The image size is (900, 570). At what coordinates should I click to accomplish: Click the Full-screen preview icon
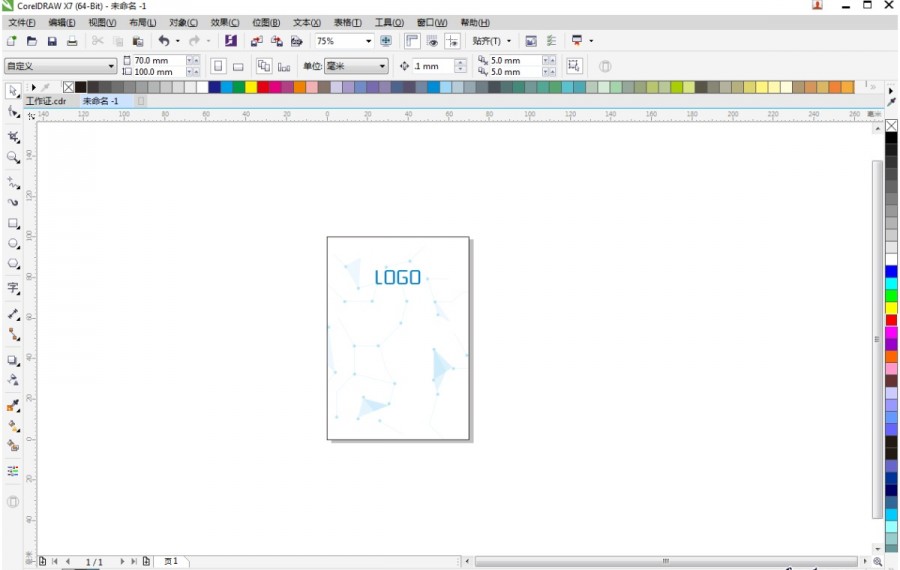coord(386,41)
